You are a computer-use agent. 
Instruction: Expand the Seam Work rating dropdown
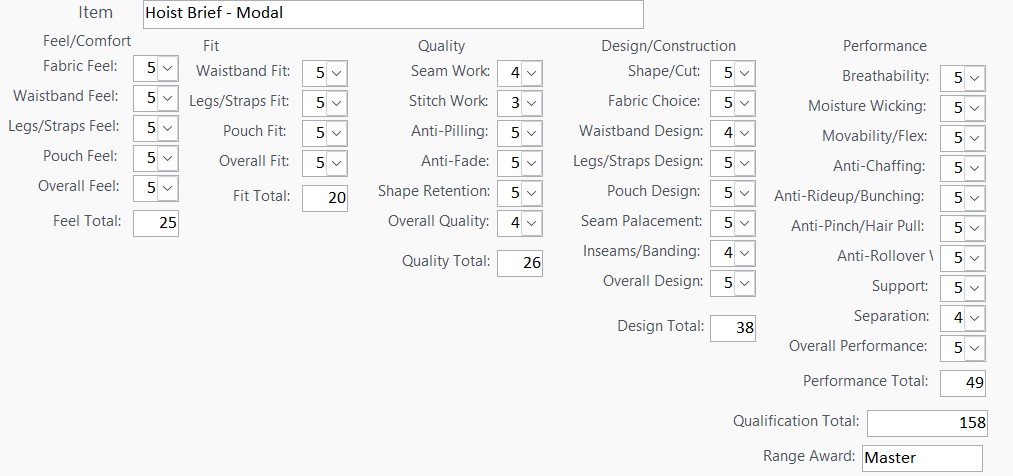531,73
